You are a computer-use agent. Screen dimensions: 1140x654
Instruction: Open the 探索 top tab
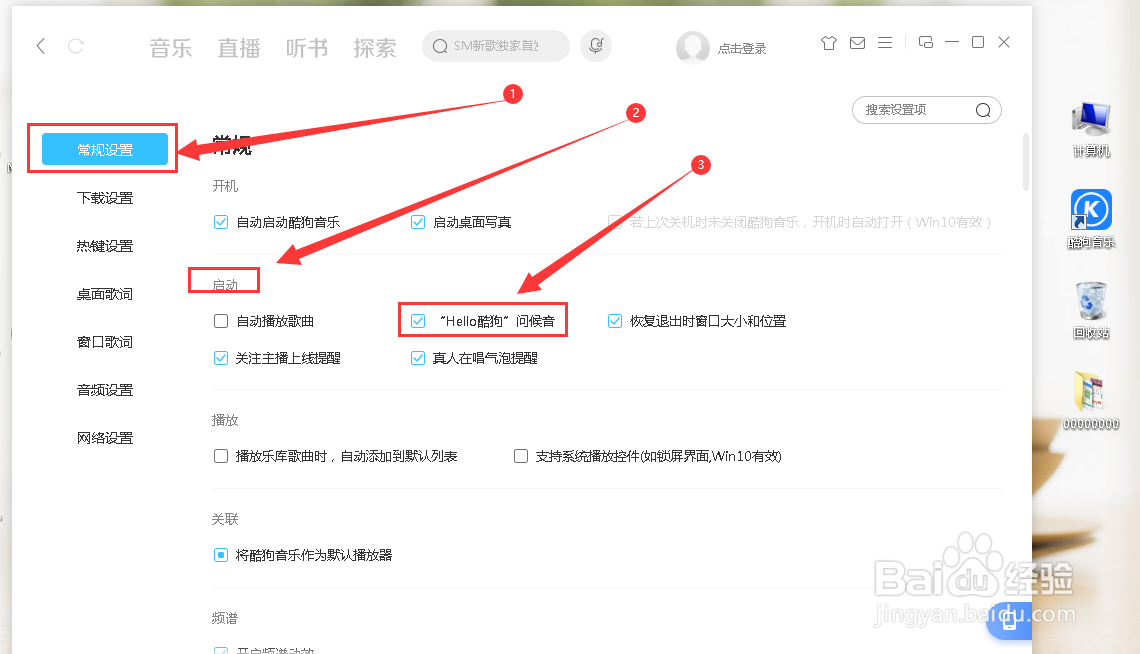374,48
